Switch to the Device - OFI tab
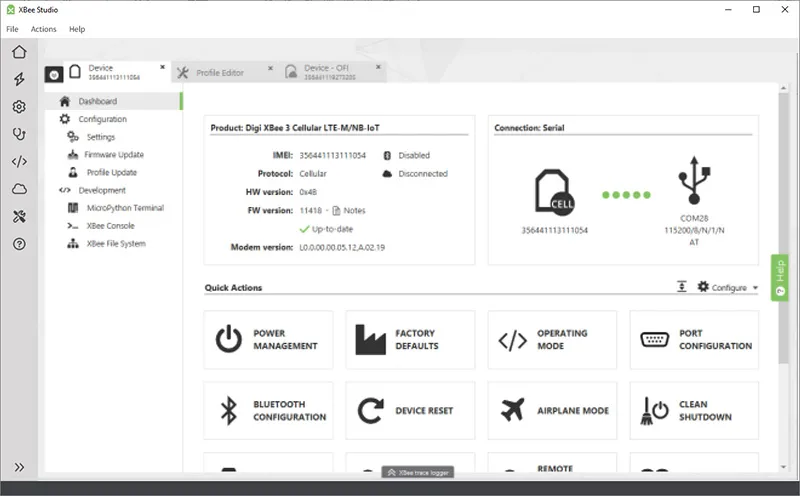The width and height of the screenshot is (800, 496). click(x=333, y=72)
